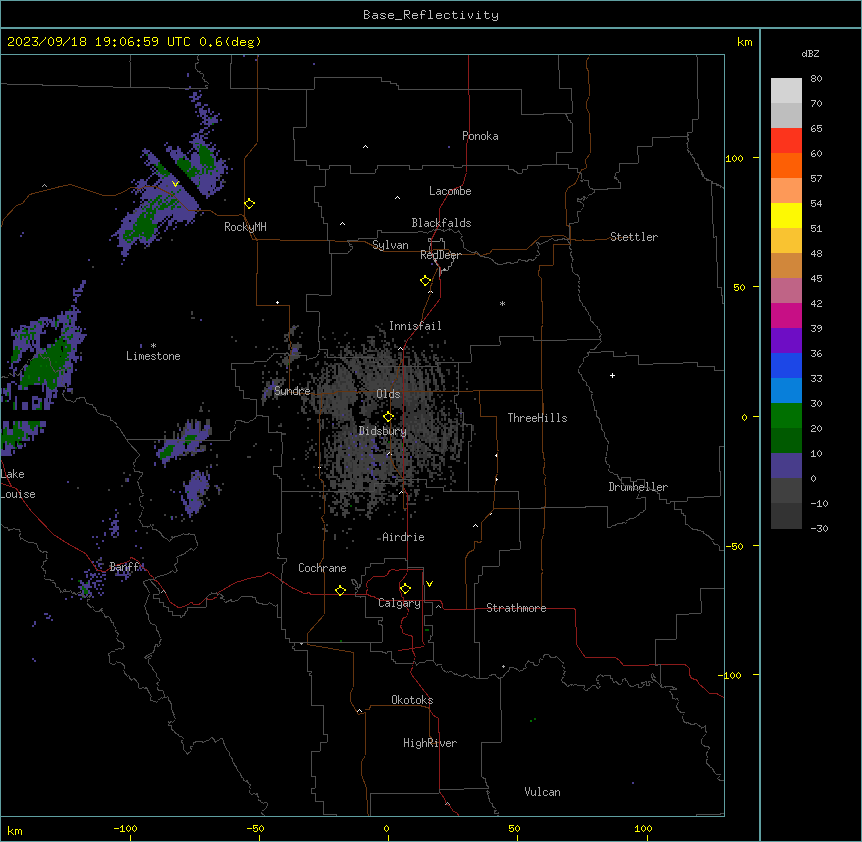Click the Blackfalds city label
The height and width of the screenshot is (842, 862).
[x=441, y=223]
